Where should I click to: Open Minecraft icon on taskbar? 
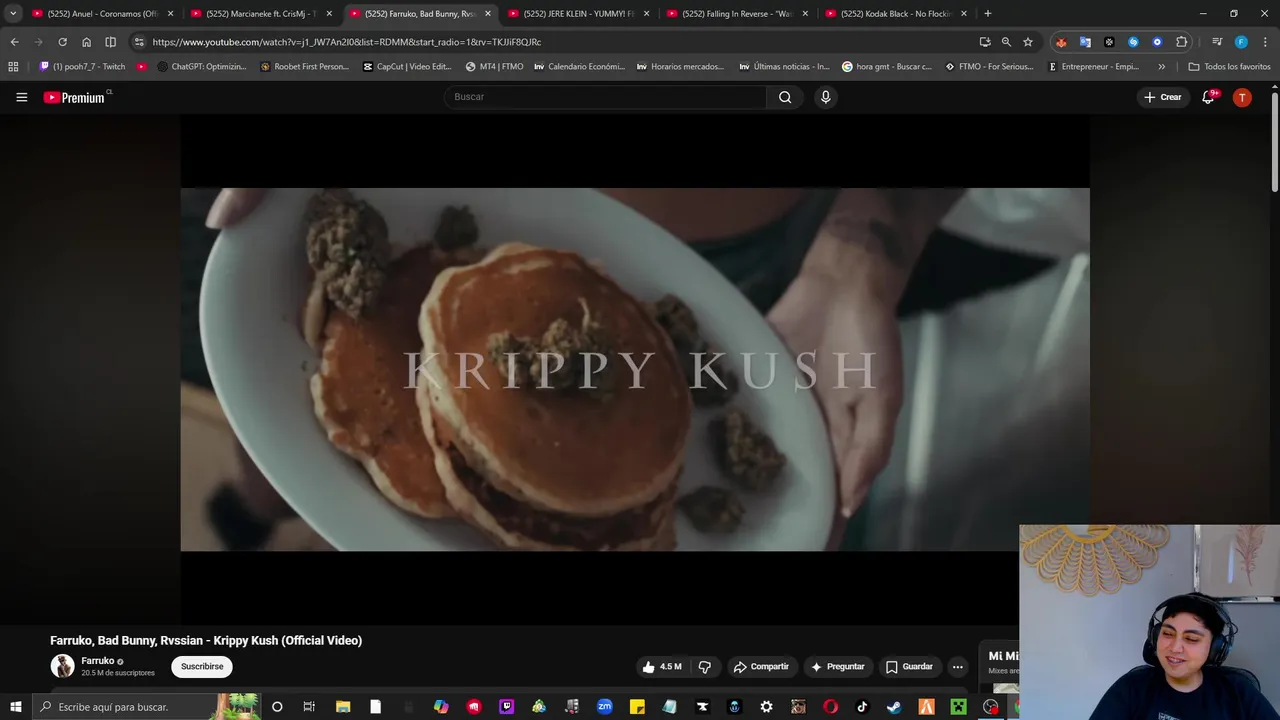click(958, 707)
